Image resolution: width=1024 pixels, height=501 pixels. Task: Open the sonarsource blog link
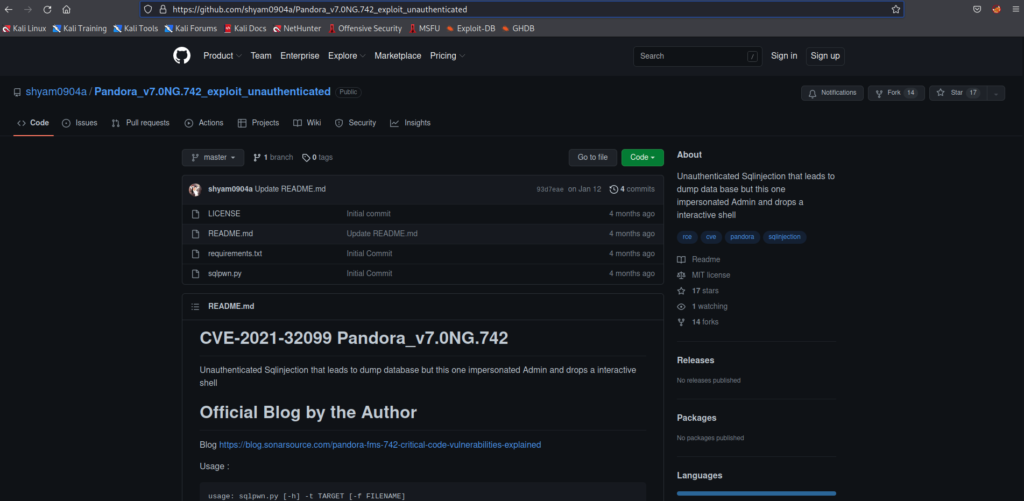(x=380, y=445)
